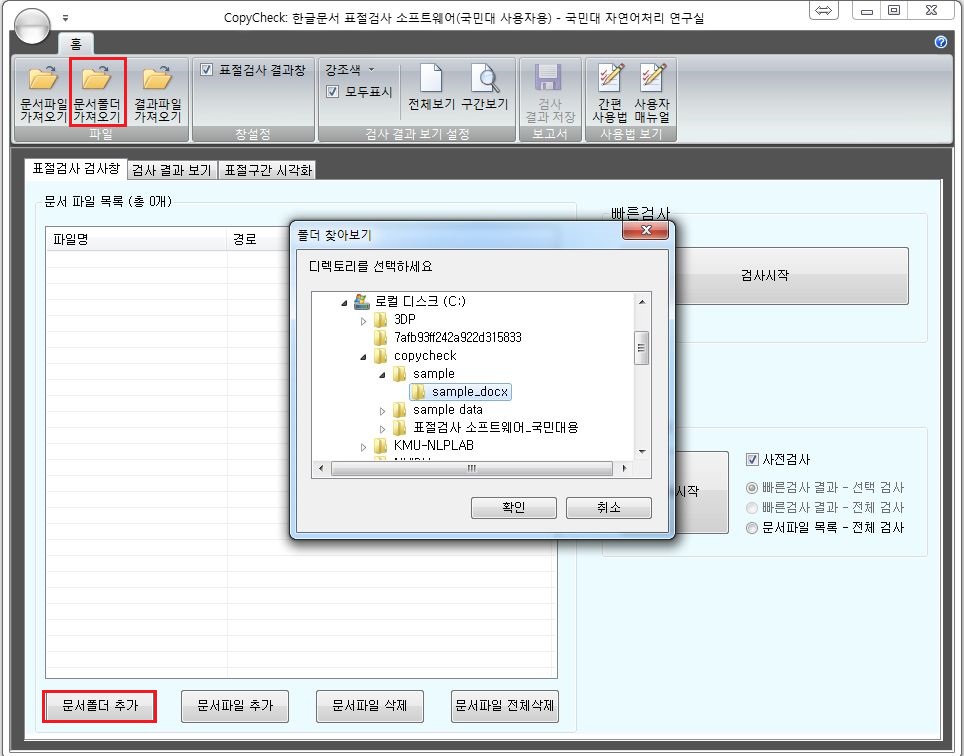Expand the KMU-NLPLAB folder node
This screenshot has height=756, width=964.
point(364,446)
